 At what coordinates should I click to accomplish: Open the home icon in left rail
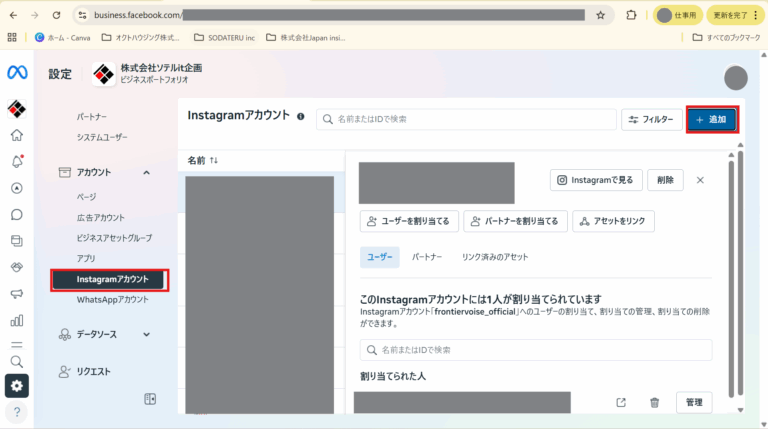[16, 135]
